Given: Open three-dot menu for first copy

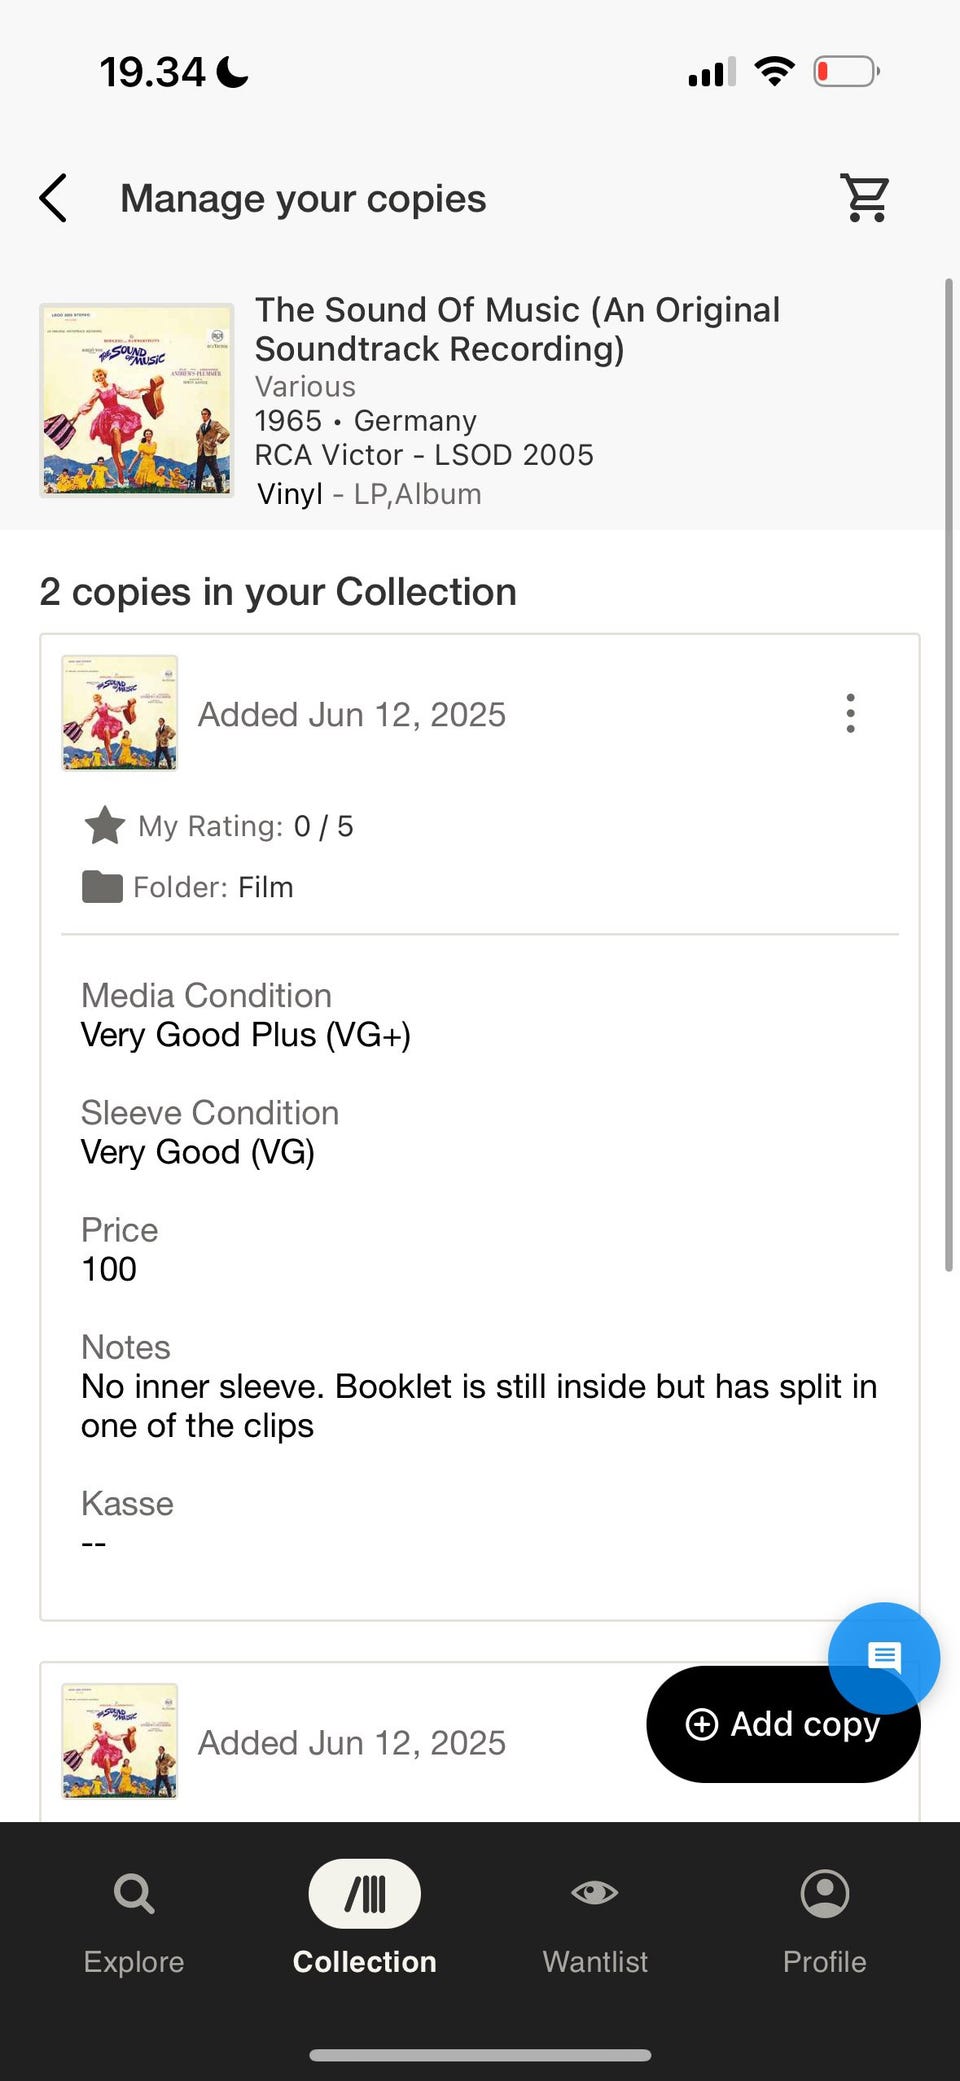Looking at the screenshot, I should click(x=850, y=714).
